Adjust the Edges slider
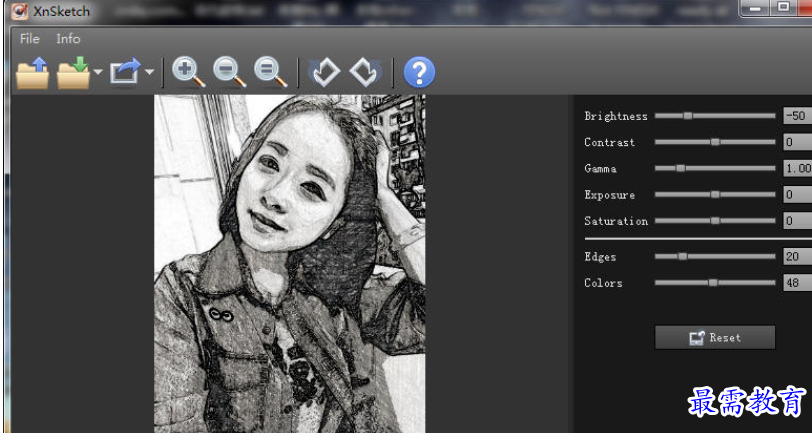Image resolution: width=812 pixels, height=433 pixels. point(715,256)
